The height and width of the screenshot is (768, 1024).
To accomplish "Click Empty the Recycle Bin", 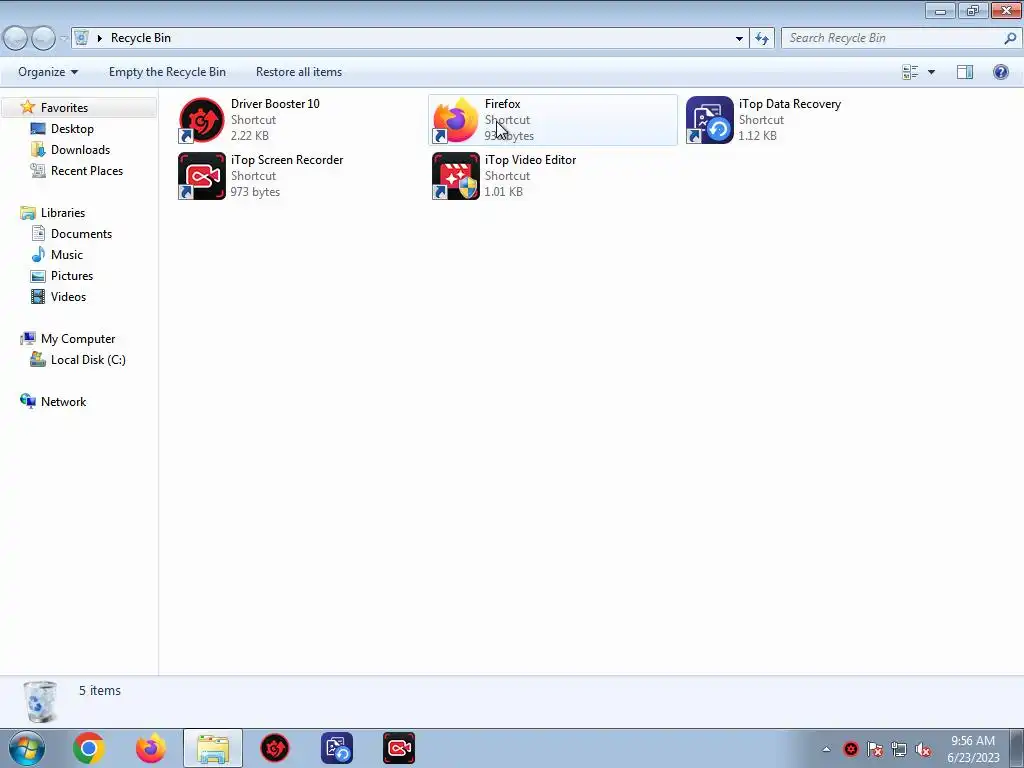I will click(167, 72).
